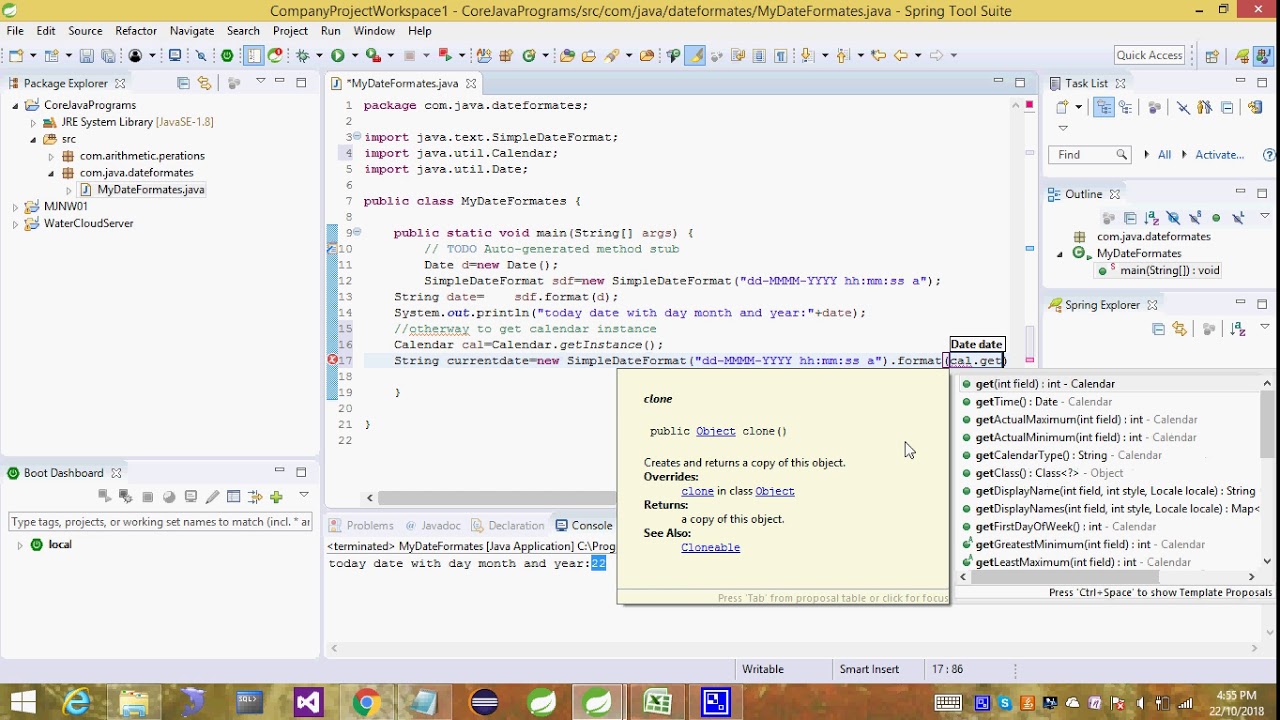Open Google Chrome from the taskbar
The image size is (1280, 720).
(366, 703)
